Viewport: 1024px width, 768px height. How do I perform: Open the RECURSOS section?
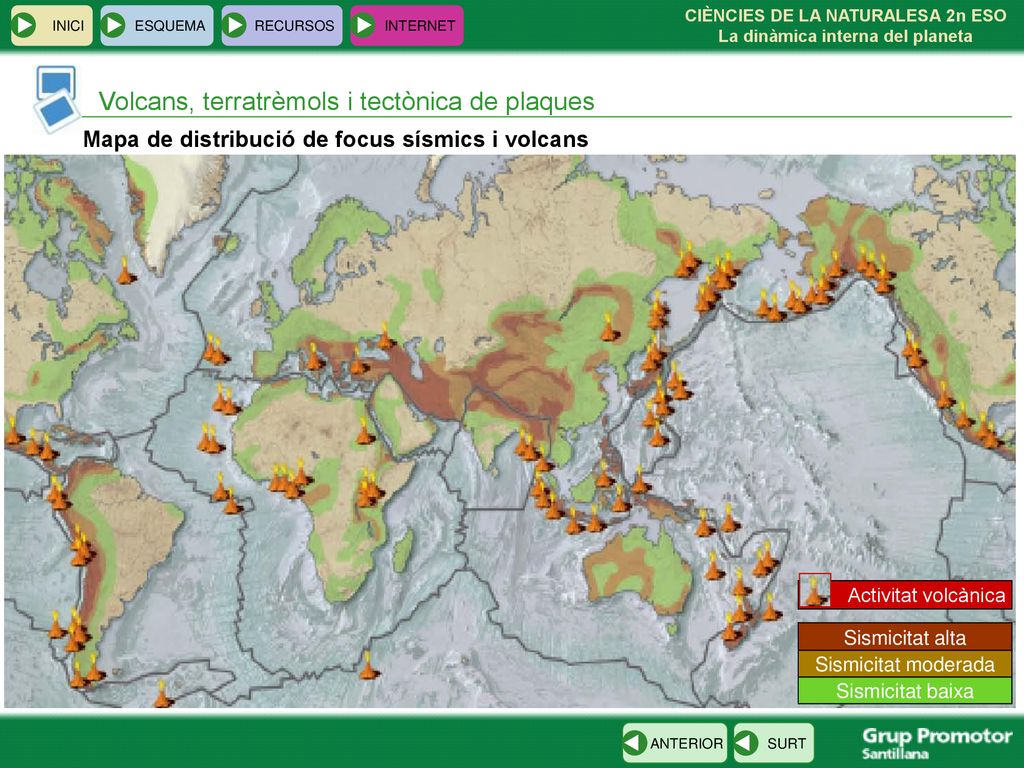[x=281, y=25]
